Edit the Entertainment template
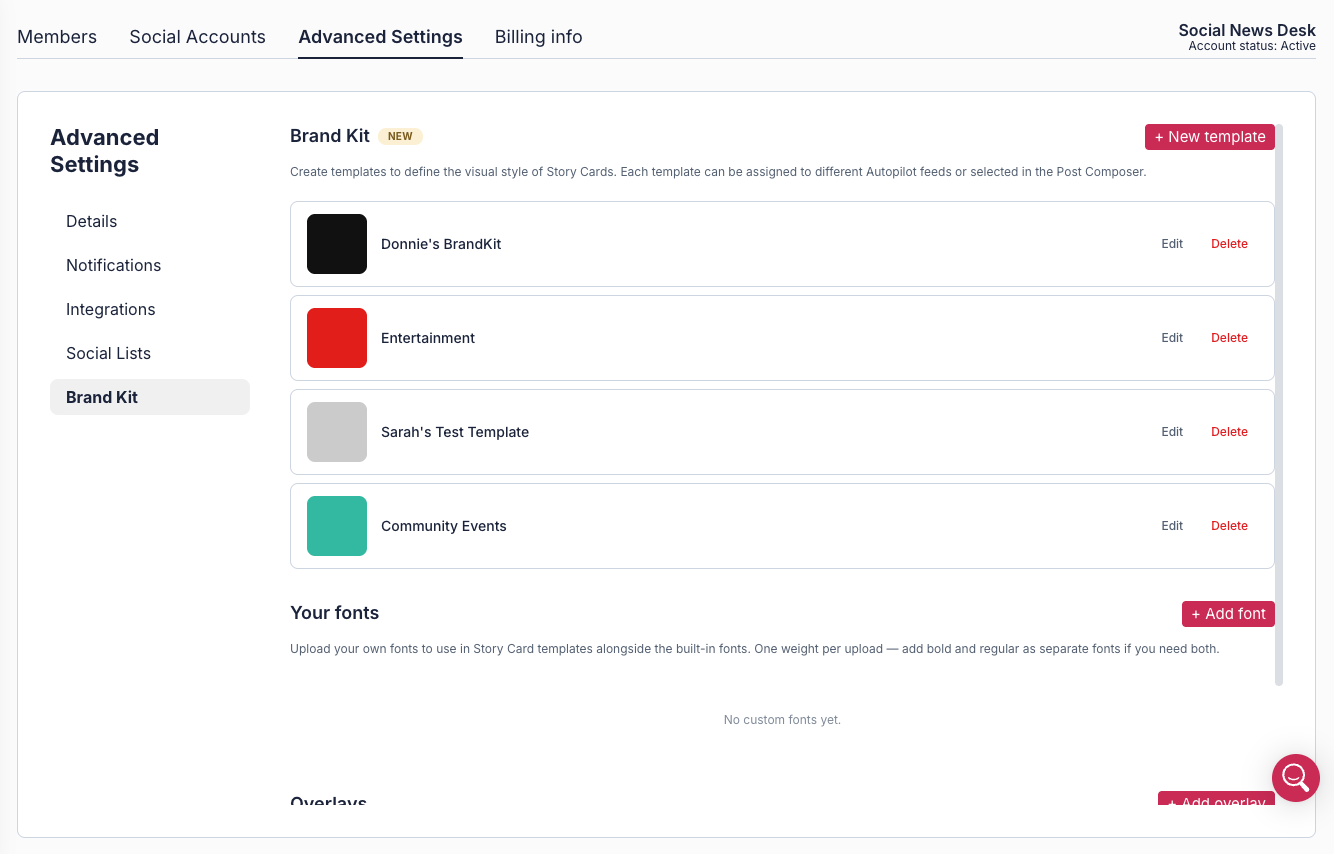1334x854 pixels. 1172,338
